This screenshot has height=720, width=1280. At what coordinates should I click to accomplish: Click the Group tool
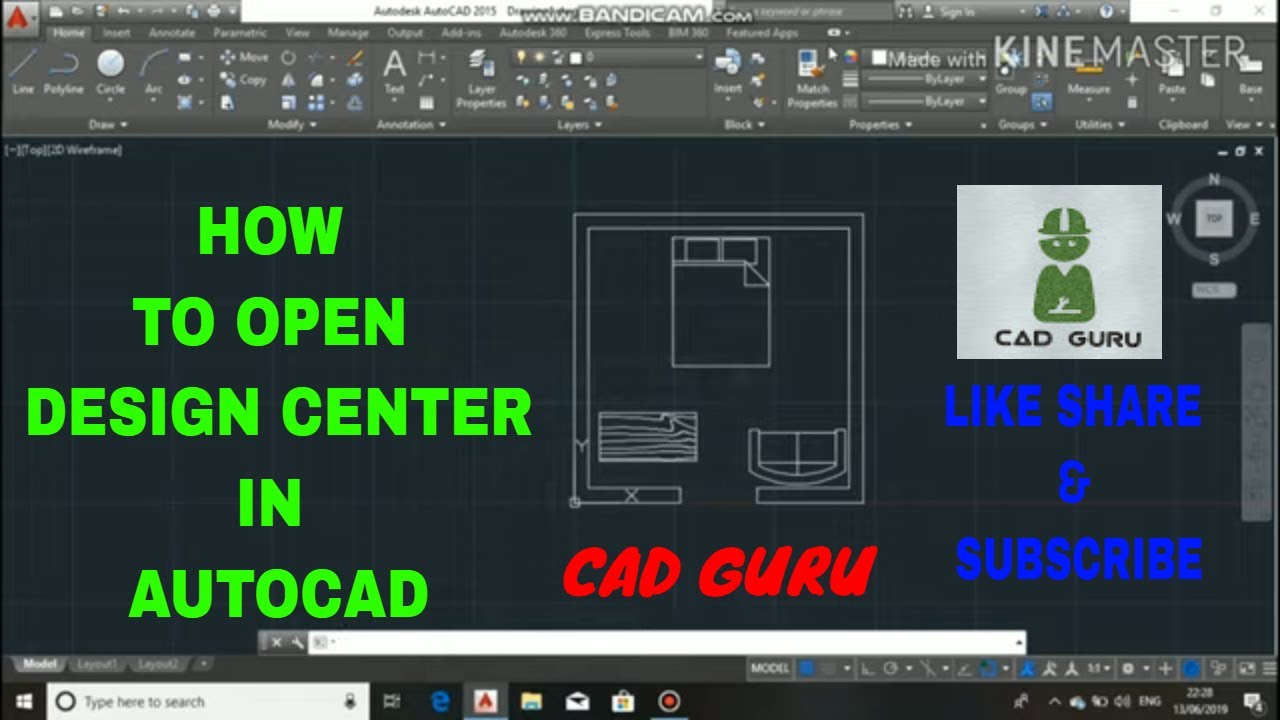pyautogui.click(x=1010, y=72)
